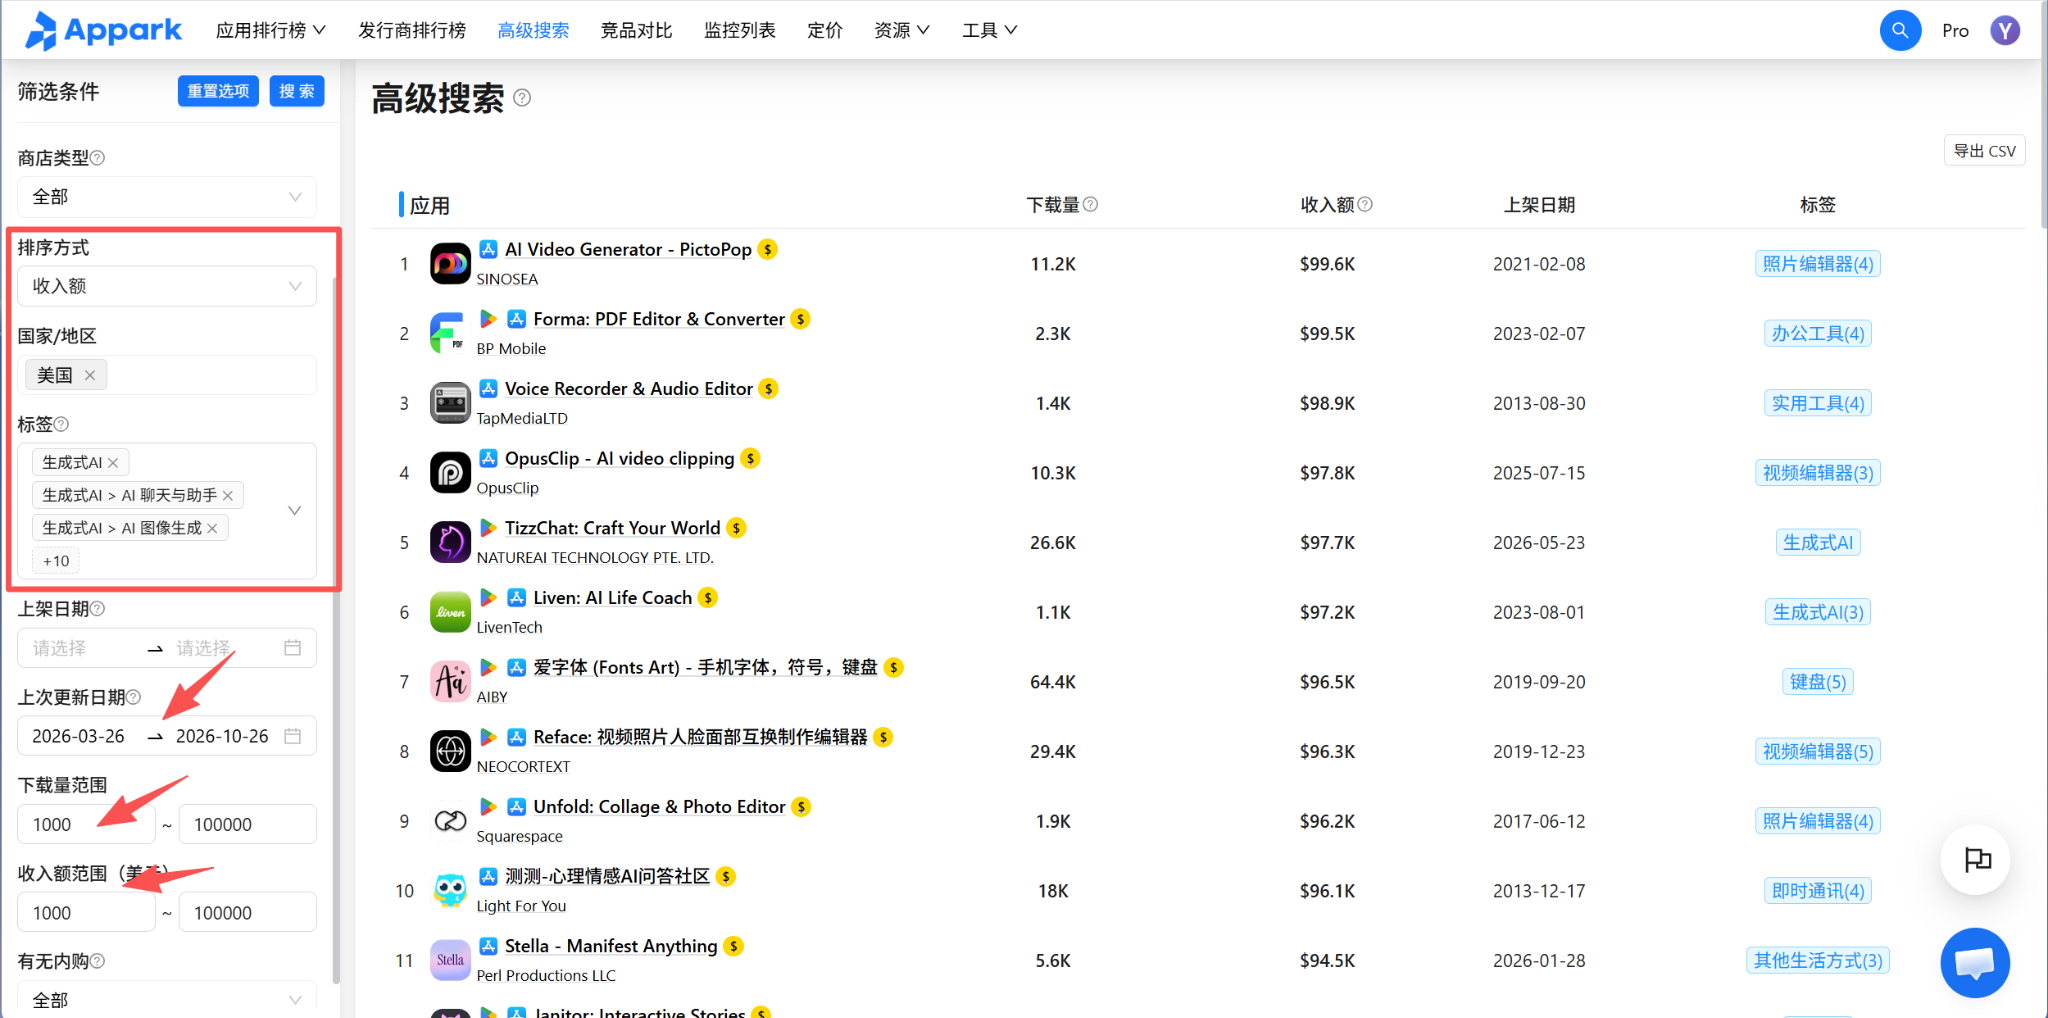Viewport: 2048px width, 1018px height.
Task: Open the blue search icon in header
Action: 1900,31
